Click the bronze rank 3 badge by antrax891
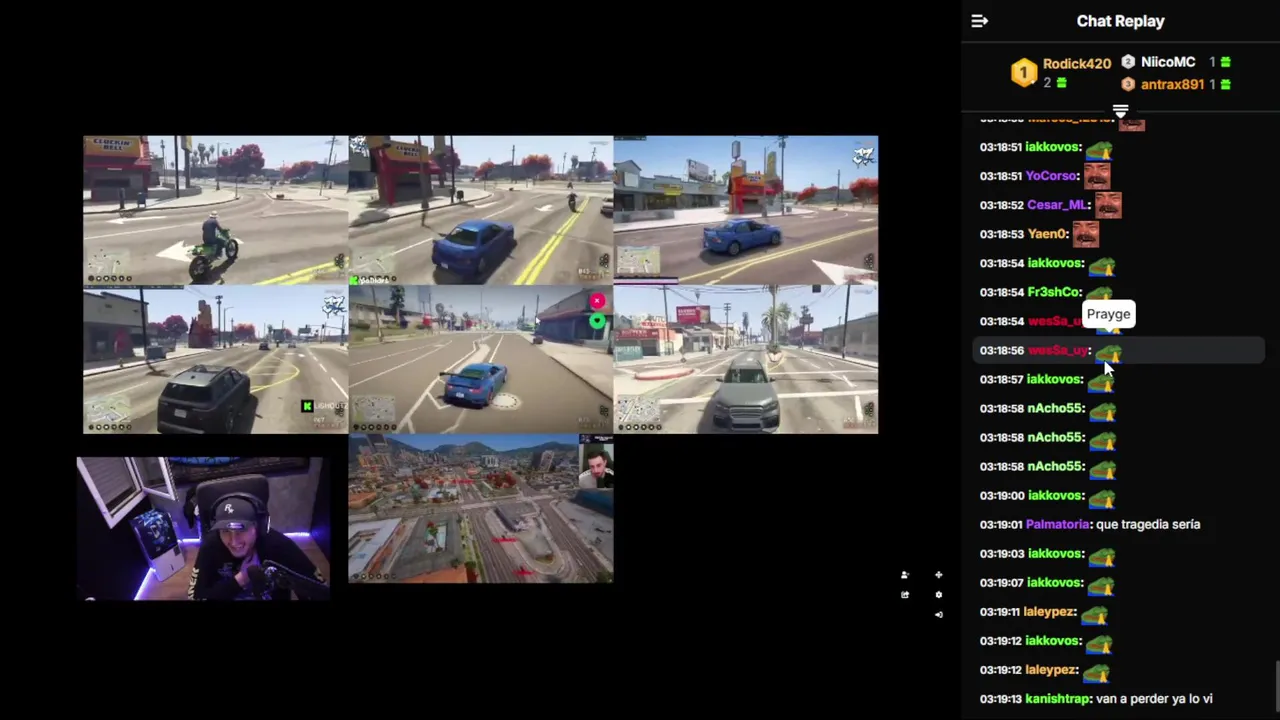 (1128, 85)
